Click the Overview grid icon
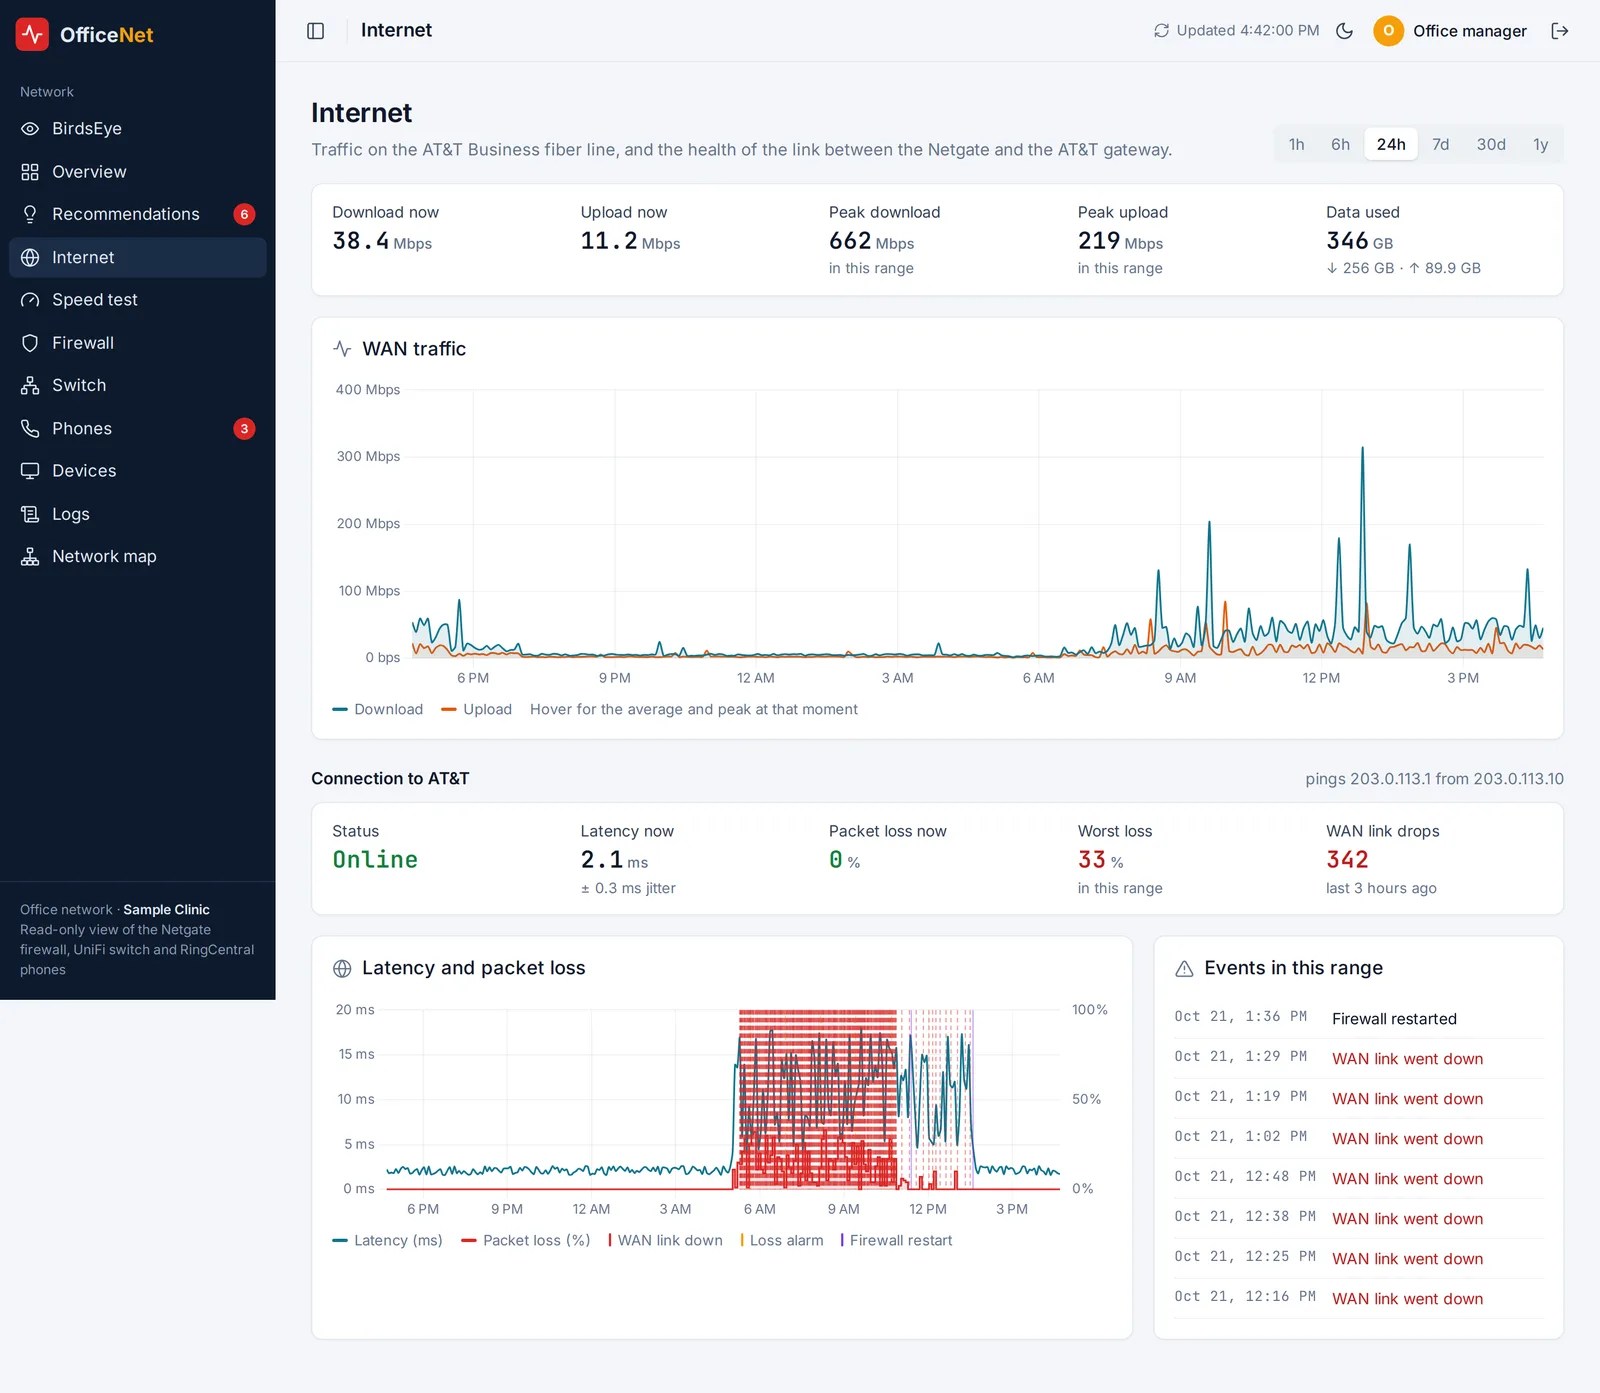The height and width of the screenshot is (1393, 1600). pos(30,172)
